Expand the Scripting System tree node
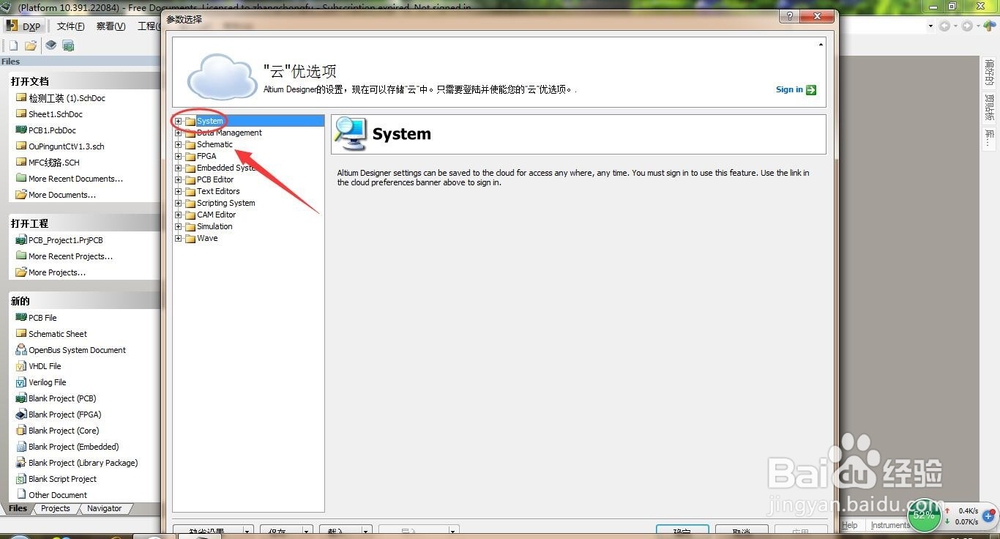1000x539 pixels. click(179, 203)
